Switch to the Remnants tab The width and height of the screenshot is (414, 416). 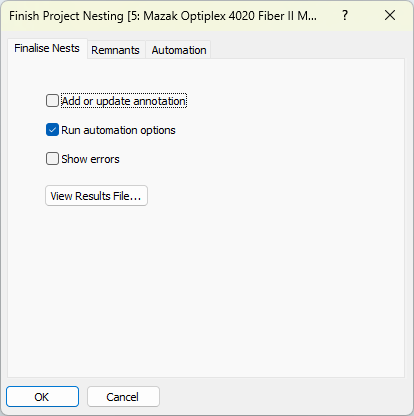115,50
